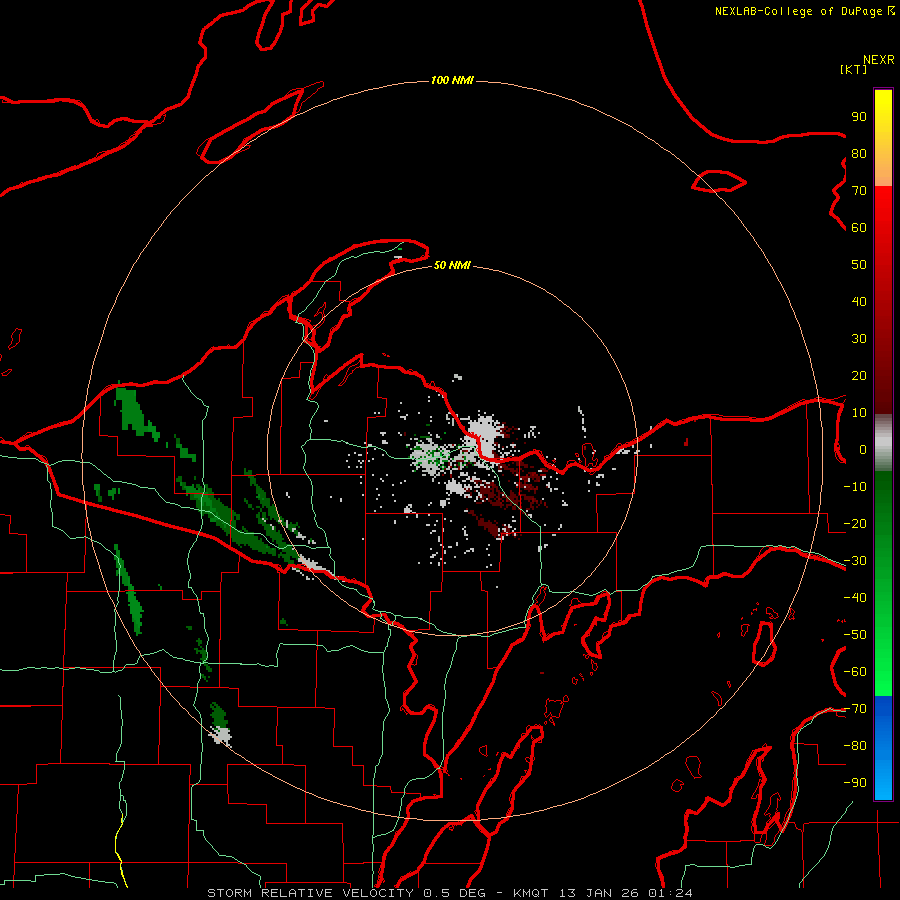Screen dimensions: 900x900
Task: Click the -50 legend value
Action: [855, 635]
